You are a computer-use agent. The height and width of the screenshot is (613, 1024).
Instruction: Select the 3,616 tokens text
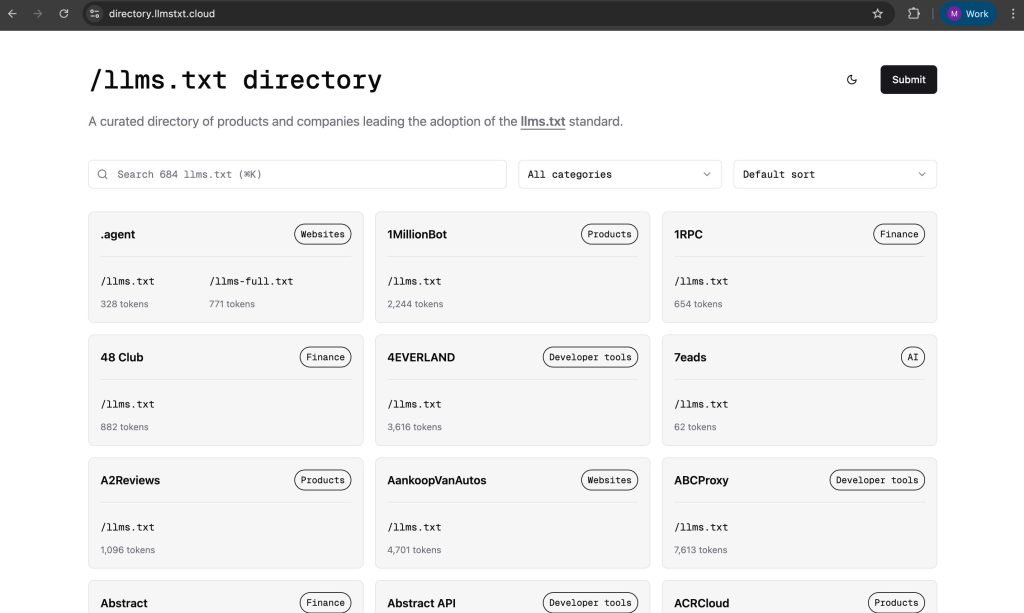(414, 427)
